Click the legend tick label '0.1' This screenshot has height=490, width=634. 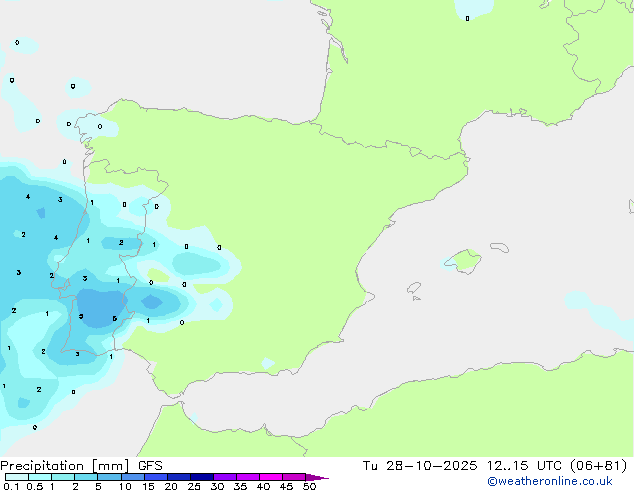click(11, 486)
